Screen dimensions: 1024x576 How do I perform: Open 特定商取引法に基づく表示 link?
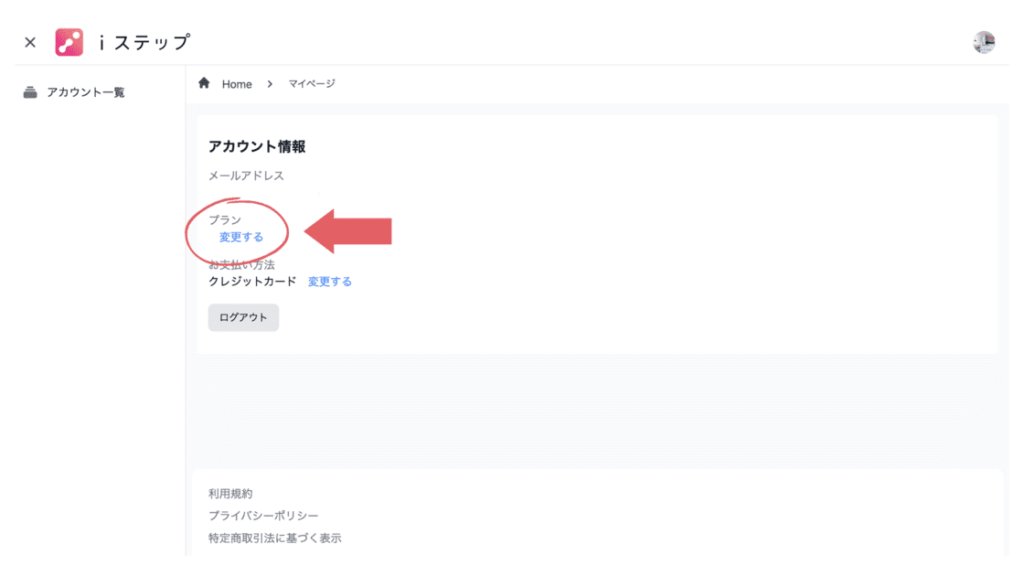click(x=275, y=538)
